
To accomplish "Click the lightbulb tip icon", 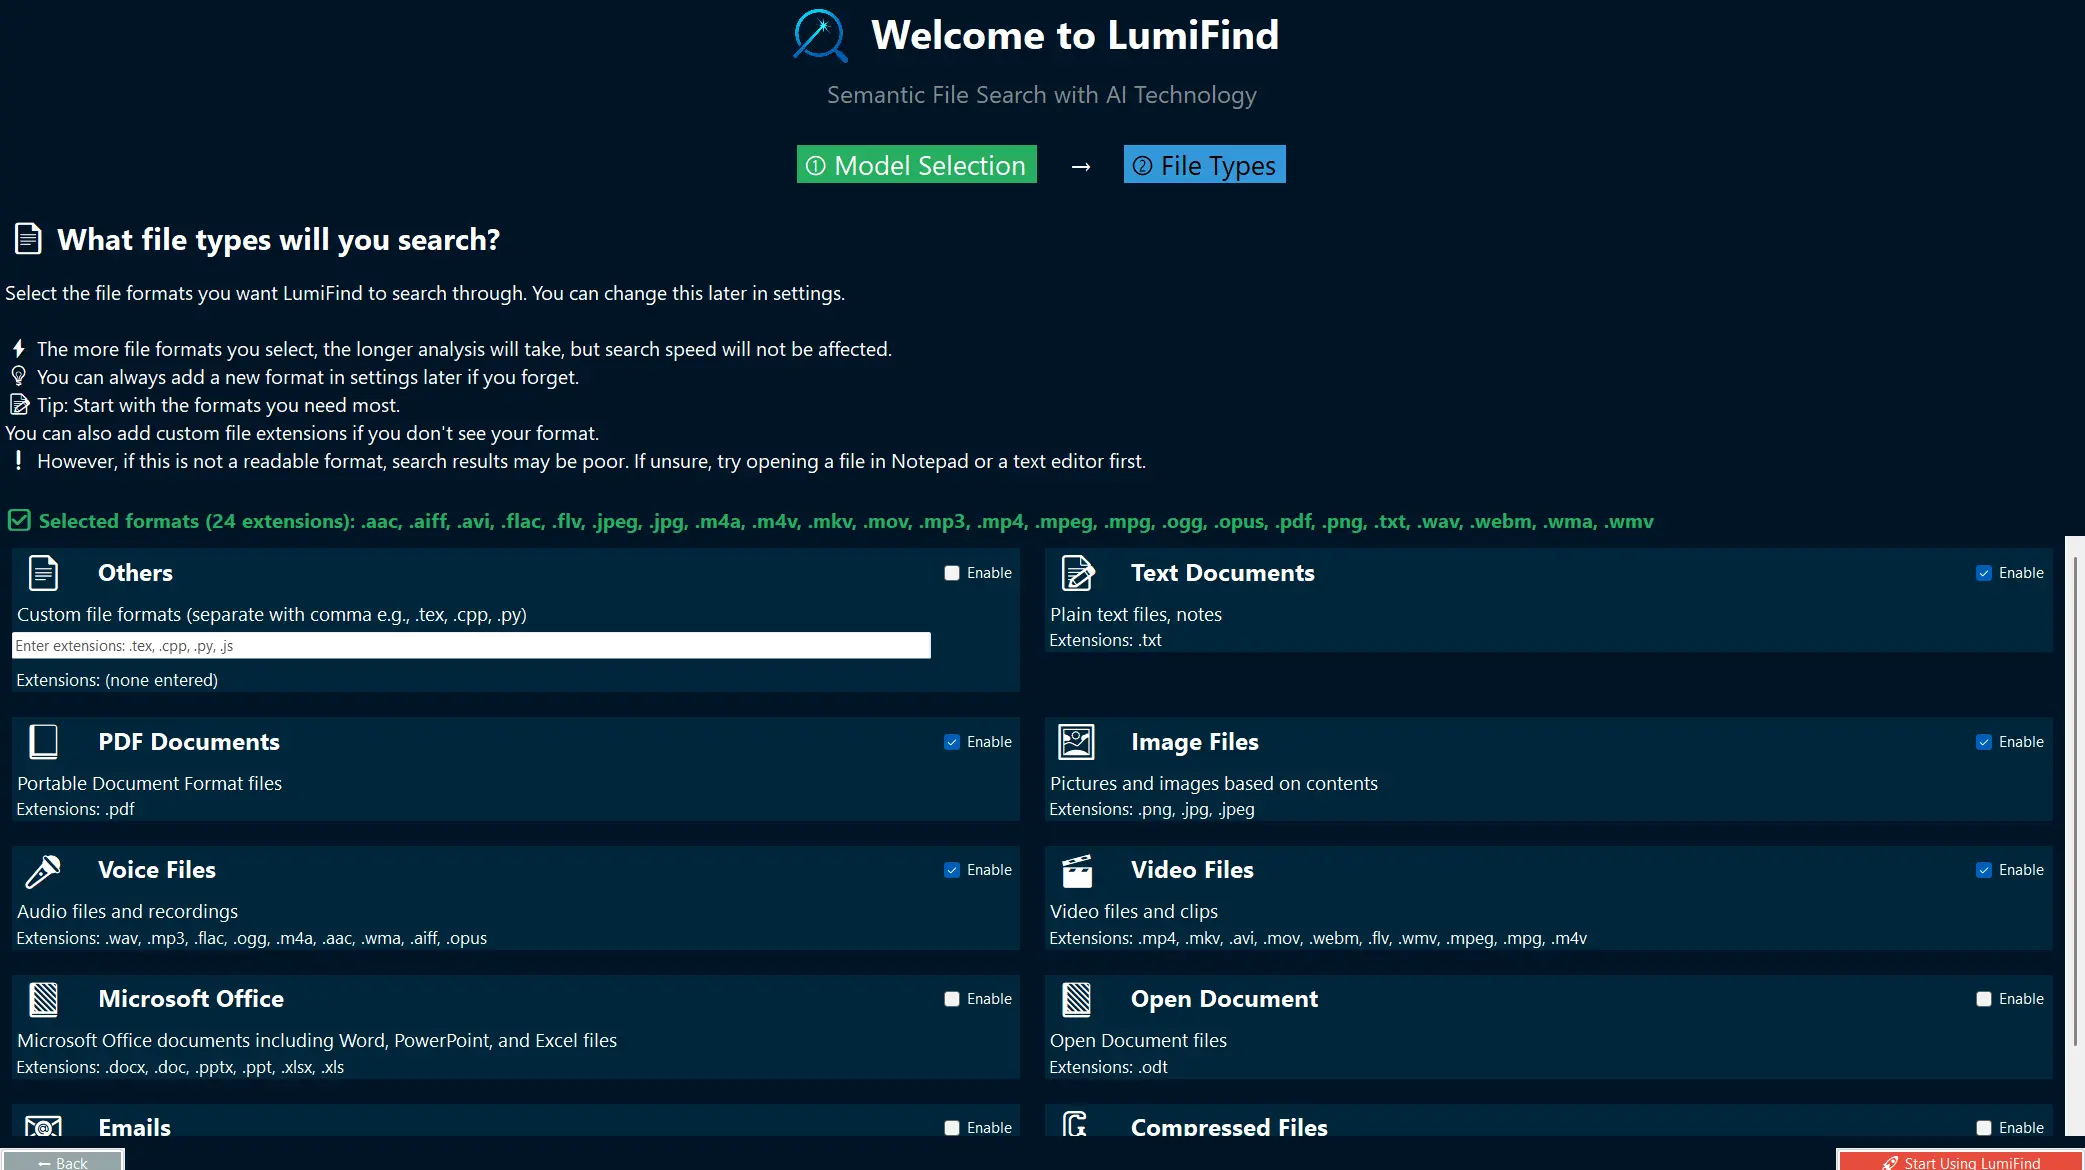I will [x=18, y=376].
